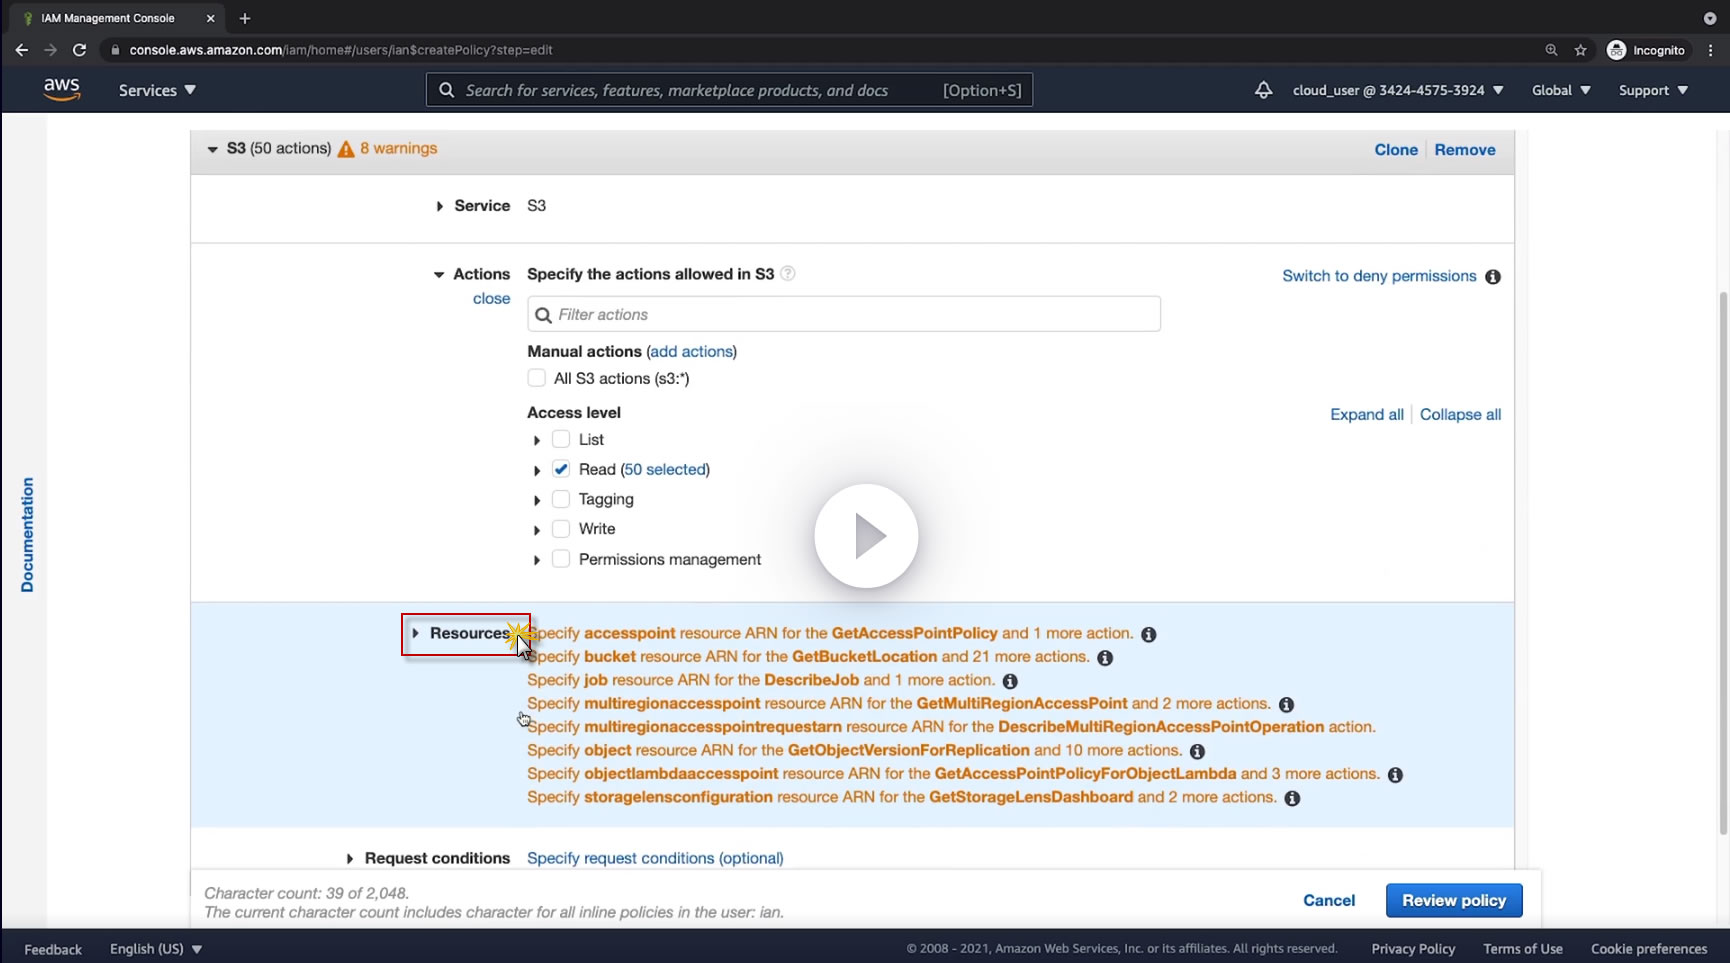
Task: Check the Tagging access level checkbox
Action: [x=561, y=499]
